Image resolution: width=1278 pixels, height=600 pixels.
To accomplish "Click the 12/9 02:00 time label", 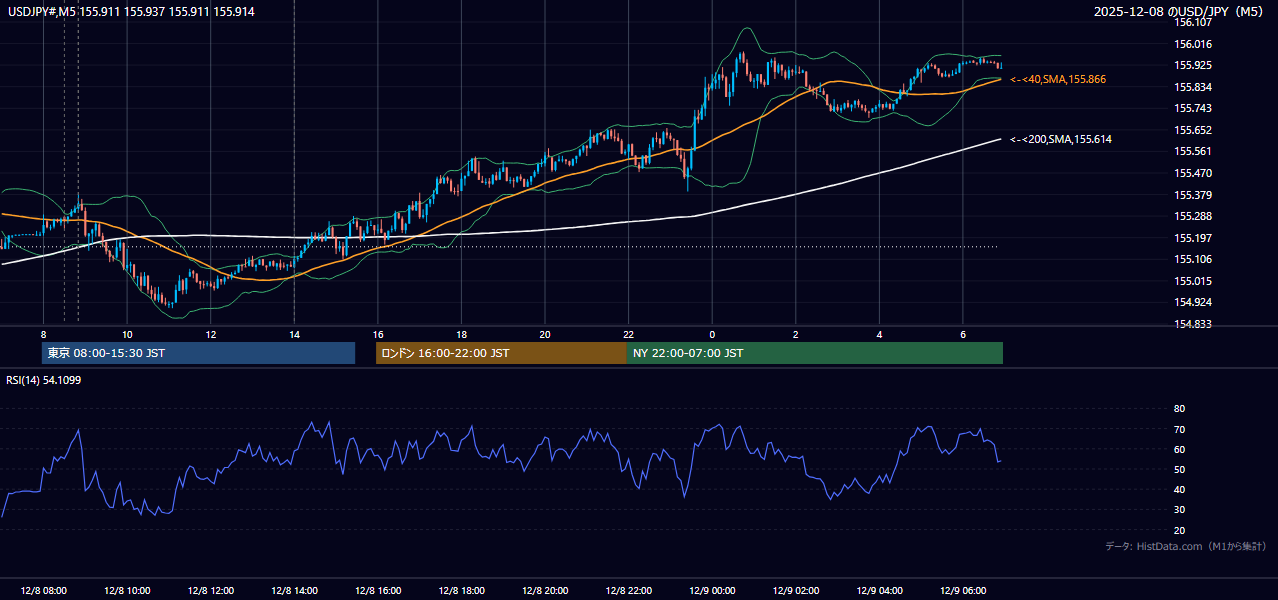I will (x=795, y=591).
